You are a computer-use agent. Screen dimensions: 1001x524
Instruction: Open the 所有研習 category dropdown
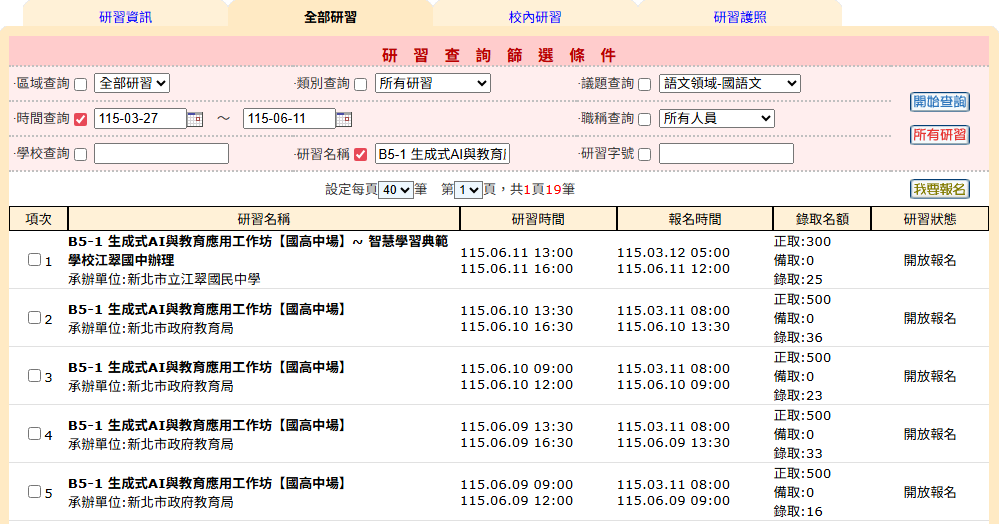432,83
